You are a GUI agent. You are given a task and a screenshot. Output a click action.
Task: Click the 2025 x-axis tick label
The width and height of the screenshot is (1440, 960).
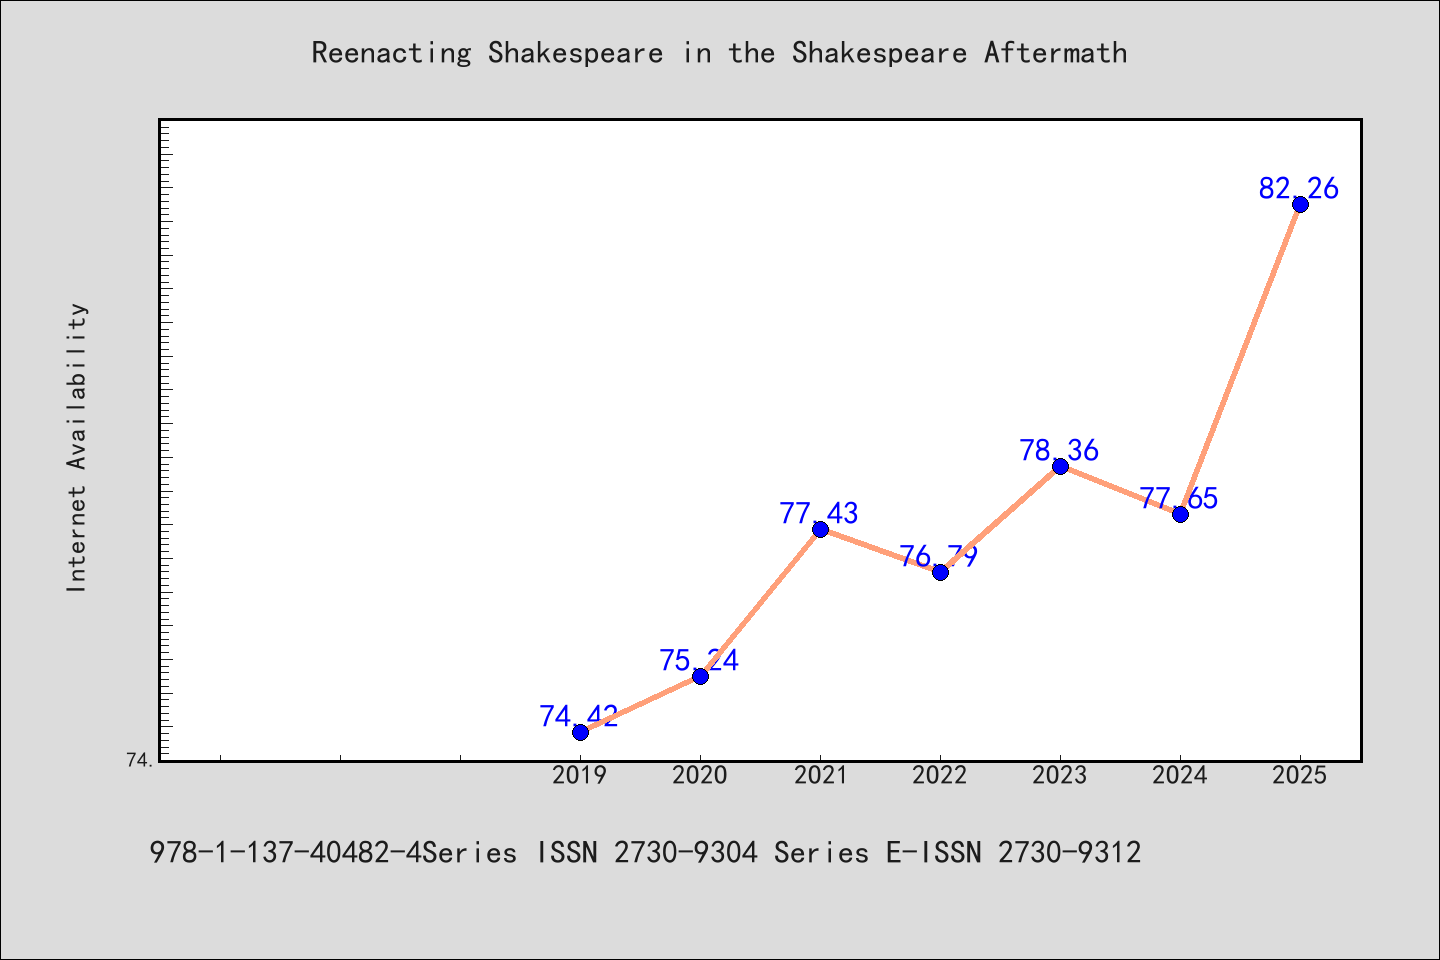1300,775
